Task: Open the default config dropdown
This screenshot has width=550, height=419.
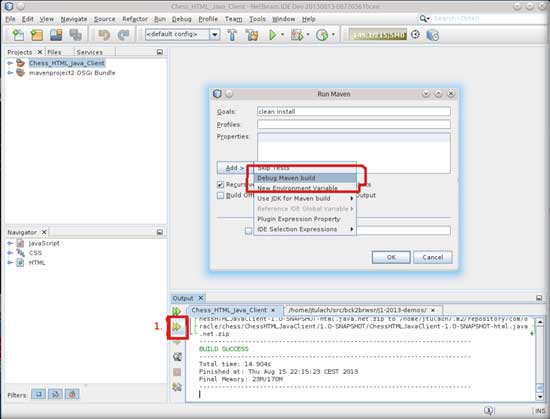Action: pos(215,34)
